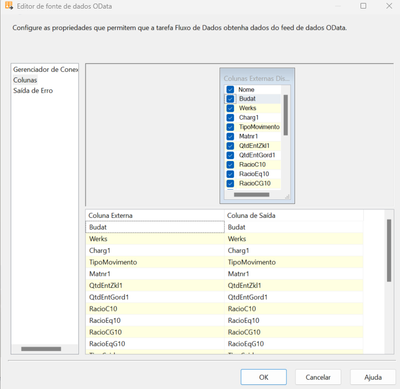Uncheck the Charg1 column checkbox
This screenshot has height=389, width=400.
(230, 117)
